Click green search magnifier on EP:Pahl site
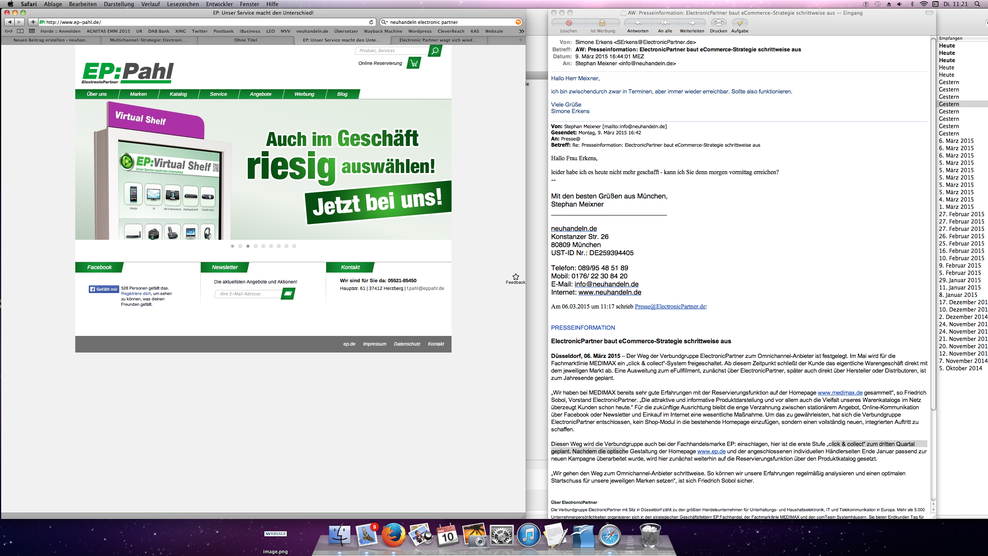This screenshot has height=556, width=988. coord(435,50)
